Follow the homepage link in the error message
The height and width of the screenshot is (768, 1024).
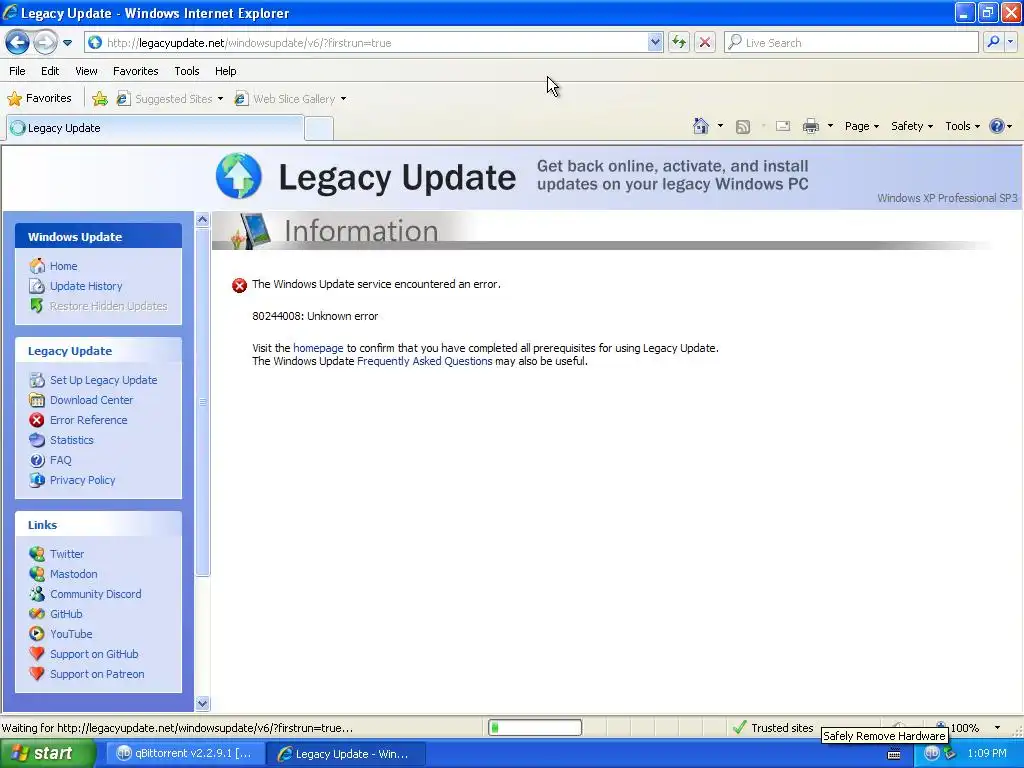click(x=318, y=348)
